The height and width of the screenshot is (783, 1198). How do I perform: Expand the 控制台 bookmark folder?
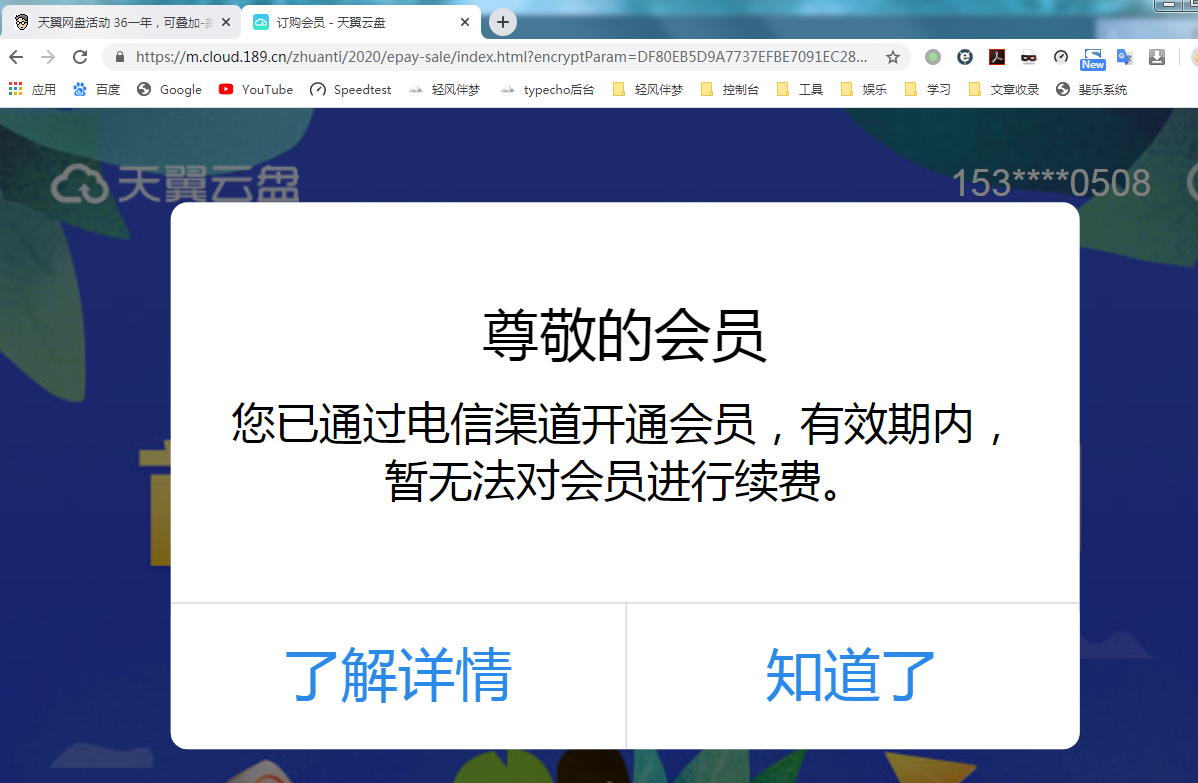(x=730, y=89)
